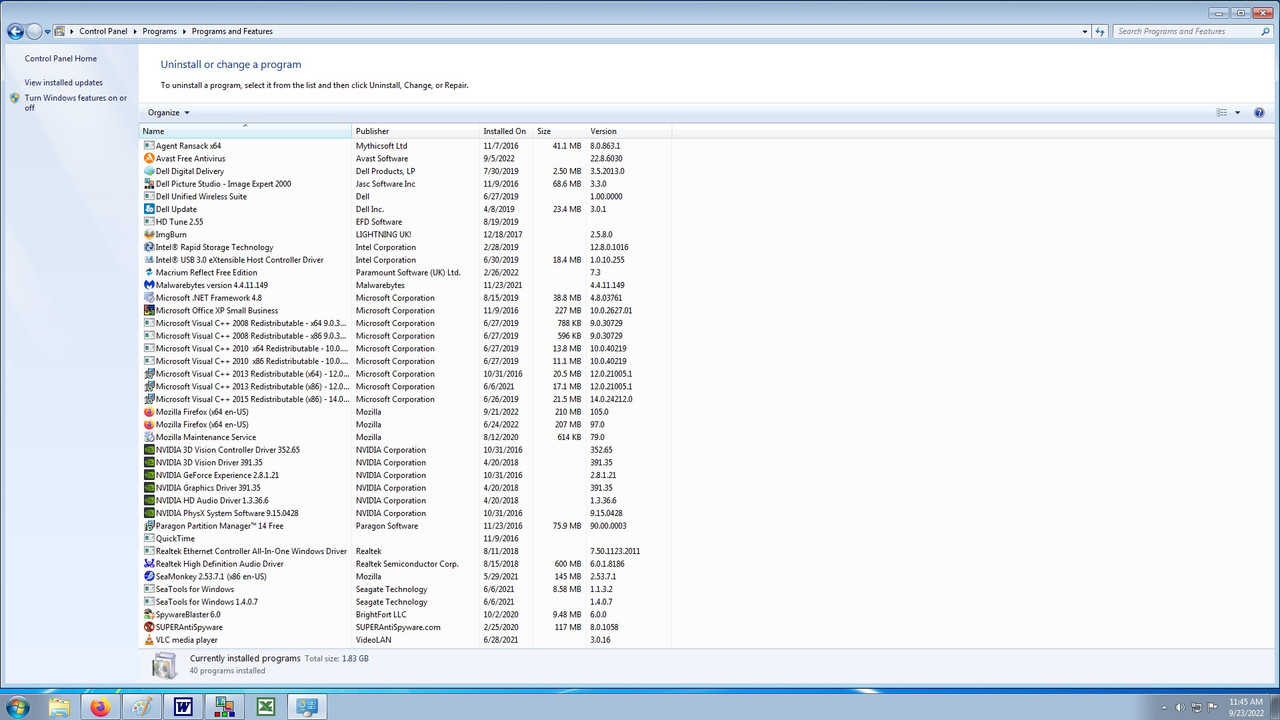Screen dimensions: 1280x720
Task: Select HD Tune 2.55 entry
Action: click(405, 222)
